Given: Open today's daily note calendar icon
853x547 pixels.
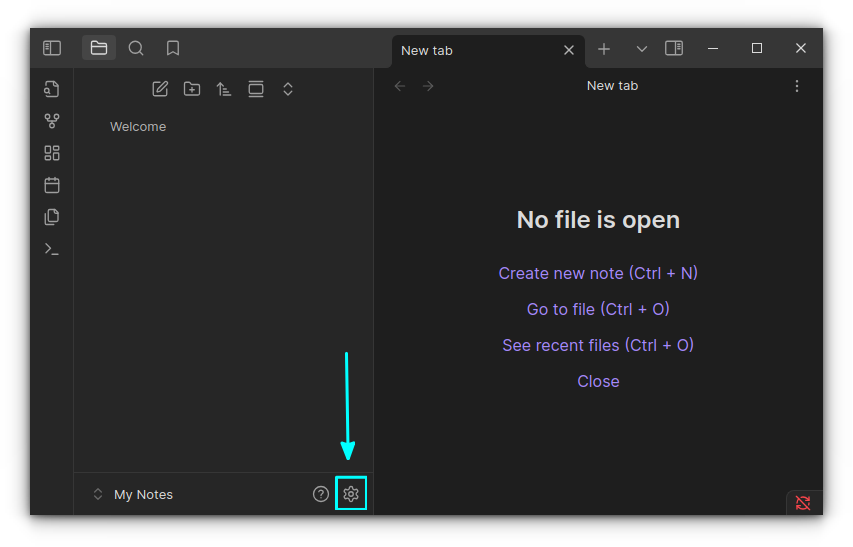Looking at the screenshot, I should point(52,185).
